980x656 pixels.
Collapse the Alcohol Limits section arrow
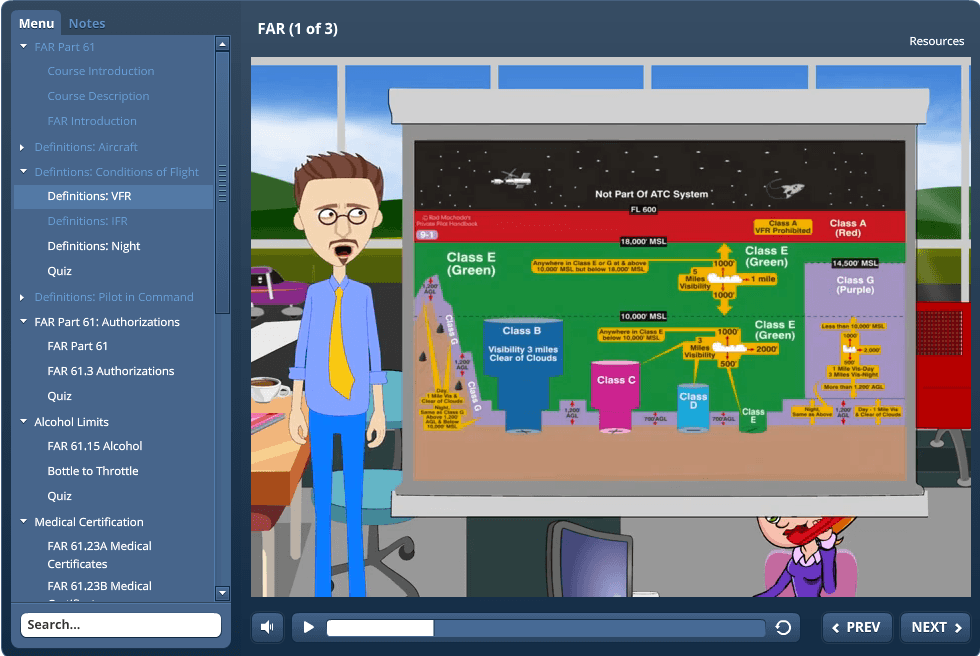[23, 422]
